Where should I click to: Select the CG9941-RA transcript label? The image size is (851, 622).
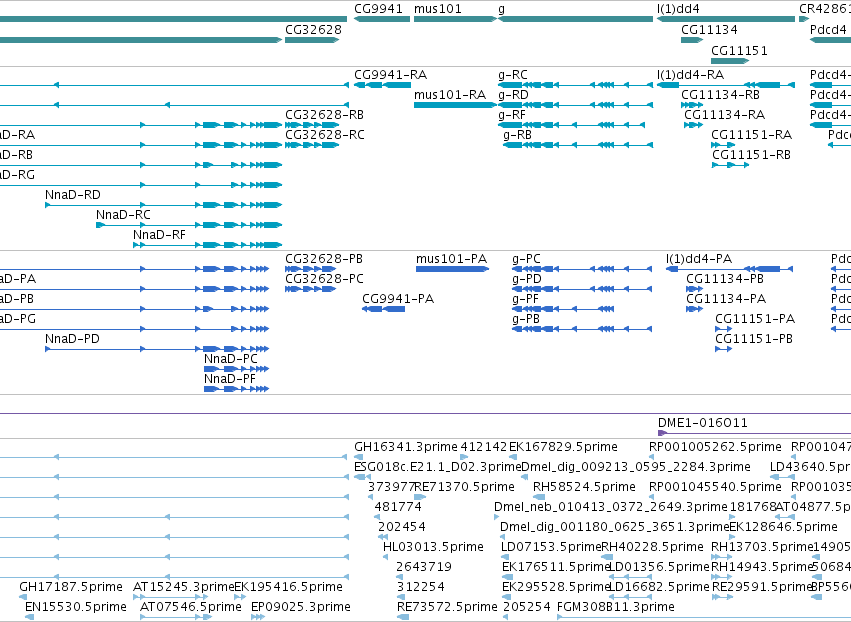390,75
